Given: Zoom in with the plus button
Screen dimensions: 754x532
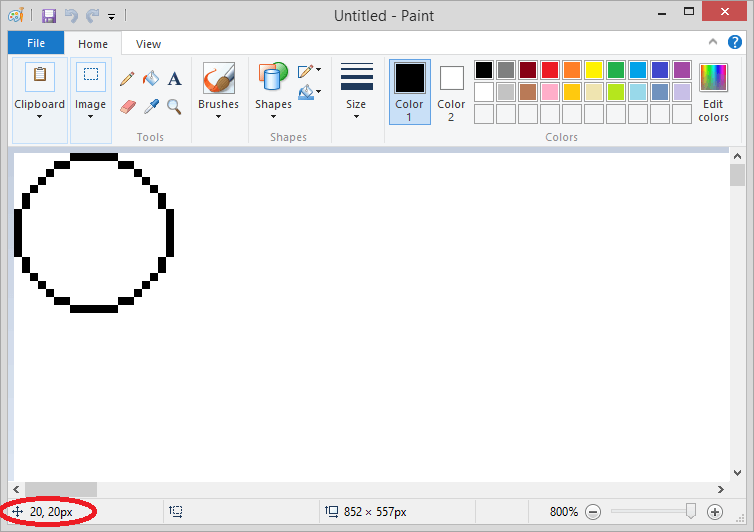Looking at the screenshot, I should pyautogui.click(x=715, y=512).
